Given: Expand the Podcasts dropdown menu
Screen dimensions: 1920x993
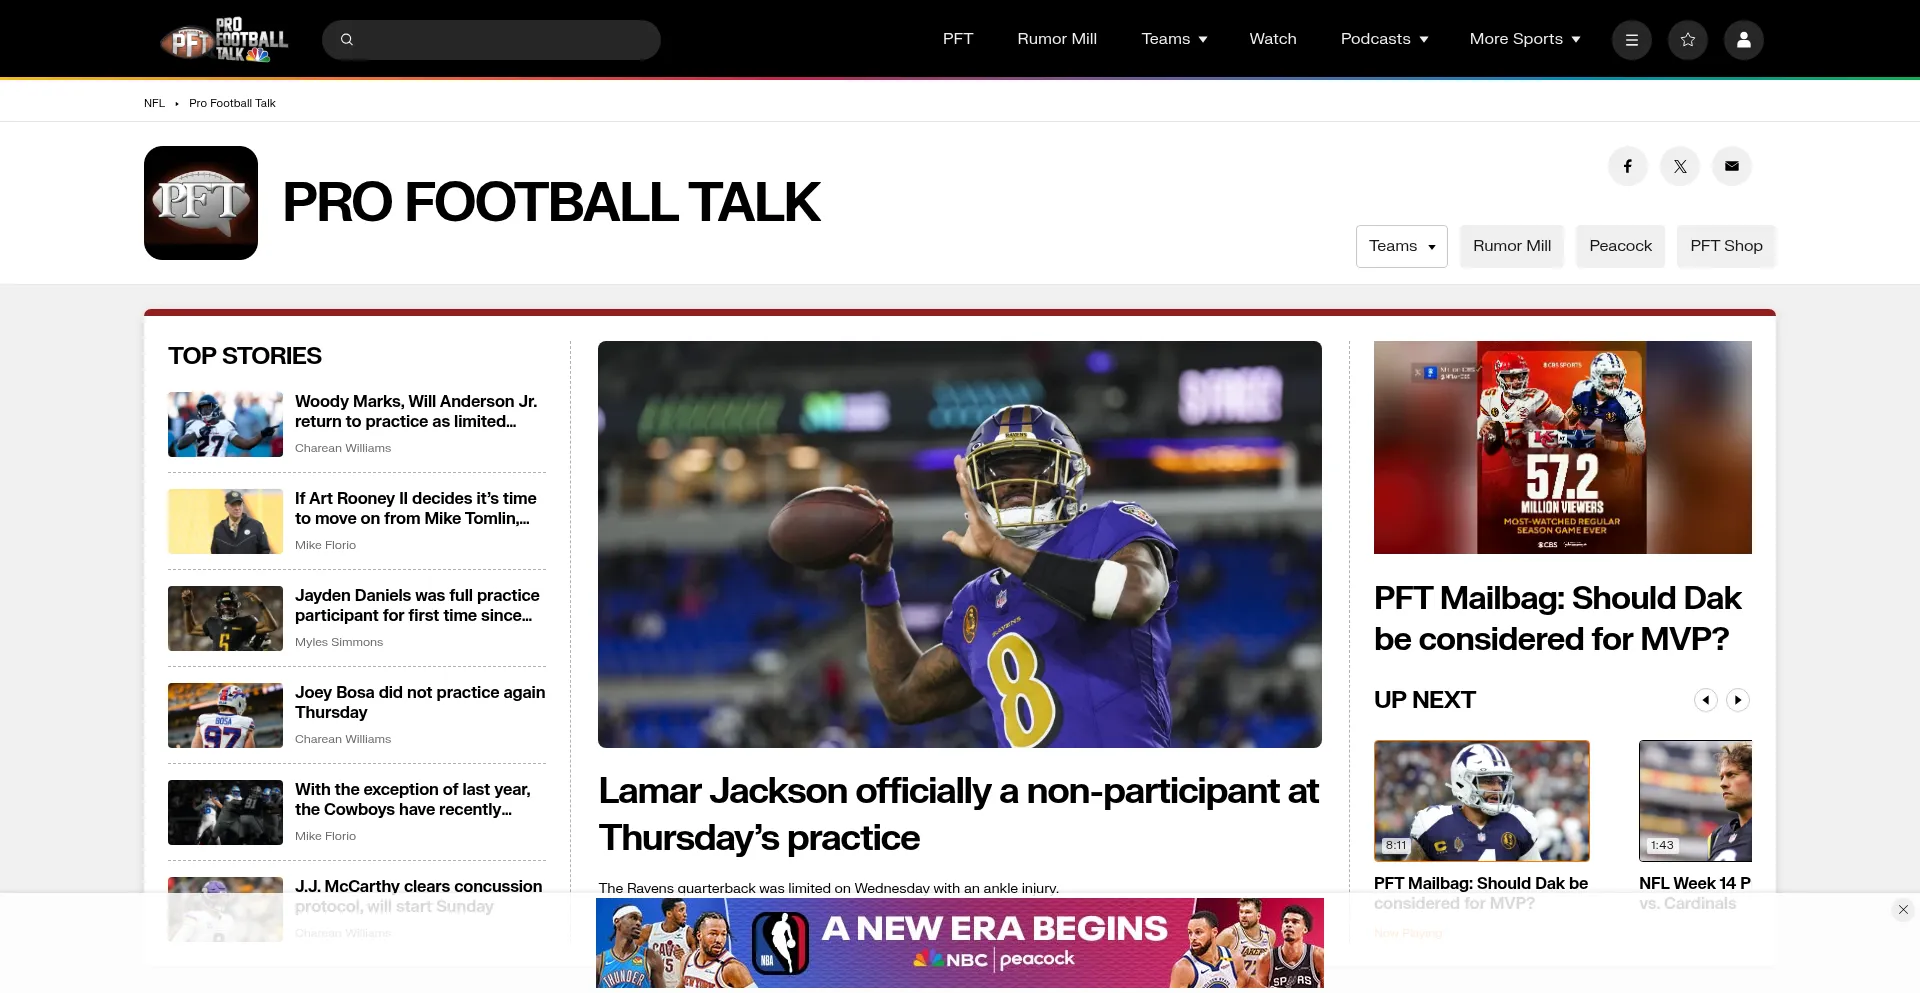Looking at the screenshot, I should [1383, 39].
